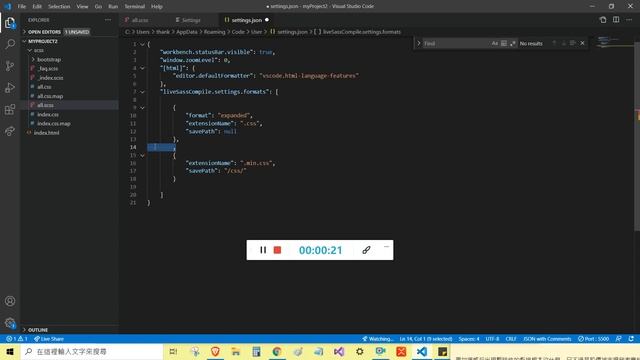The width and height of the screenshot is (640, 360).
Task: Open Windows Start menu
Action: tap(10, 351)
